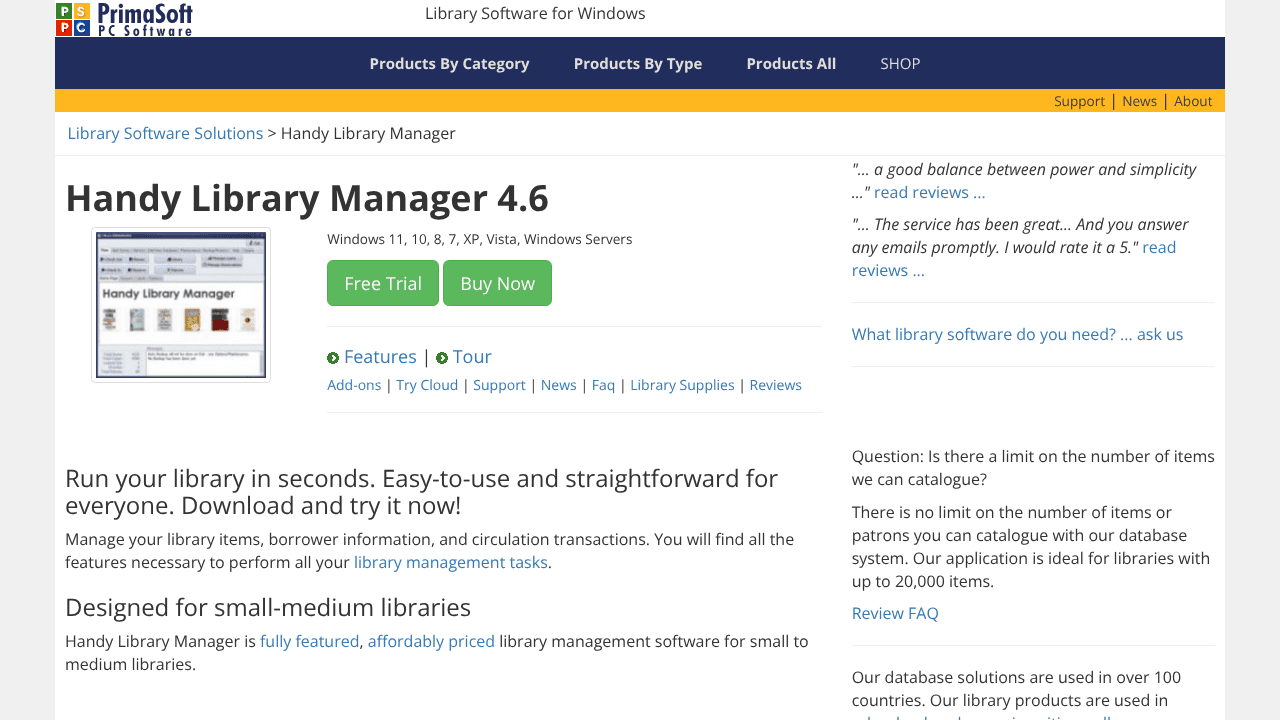Viewport: 1280px width, 720px height.
Task: Click 'What library software do you need? ... ask us'
Action: (1017, 334)
